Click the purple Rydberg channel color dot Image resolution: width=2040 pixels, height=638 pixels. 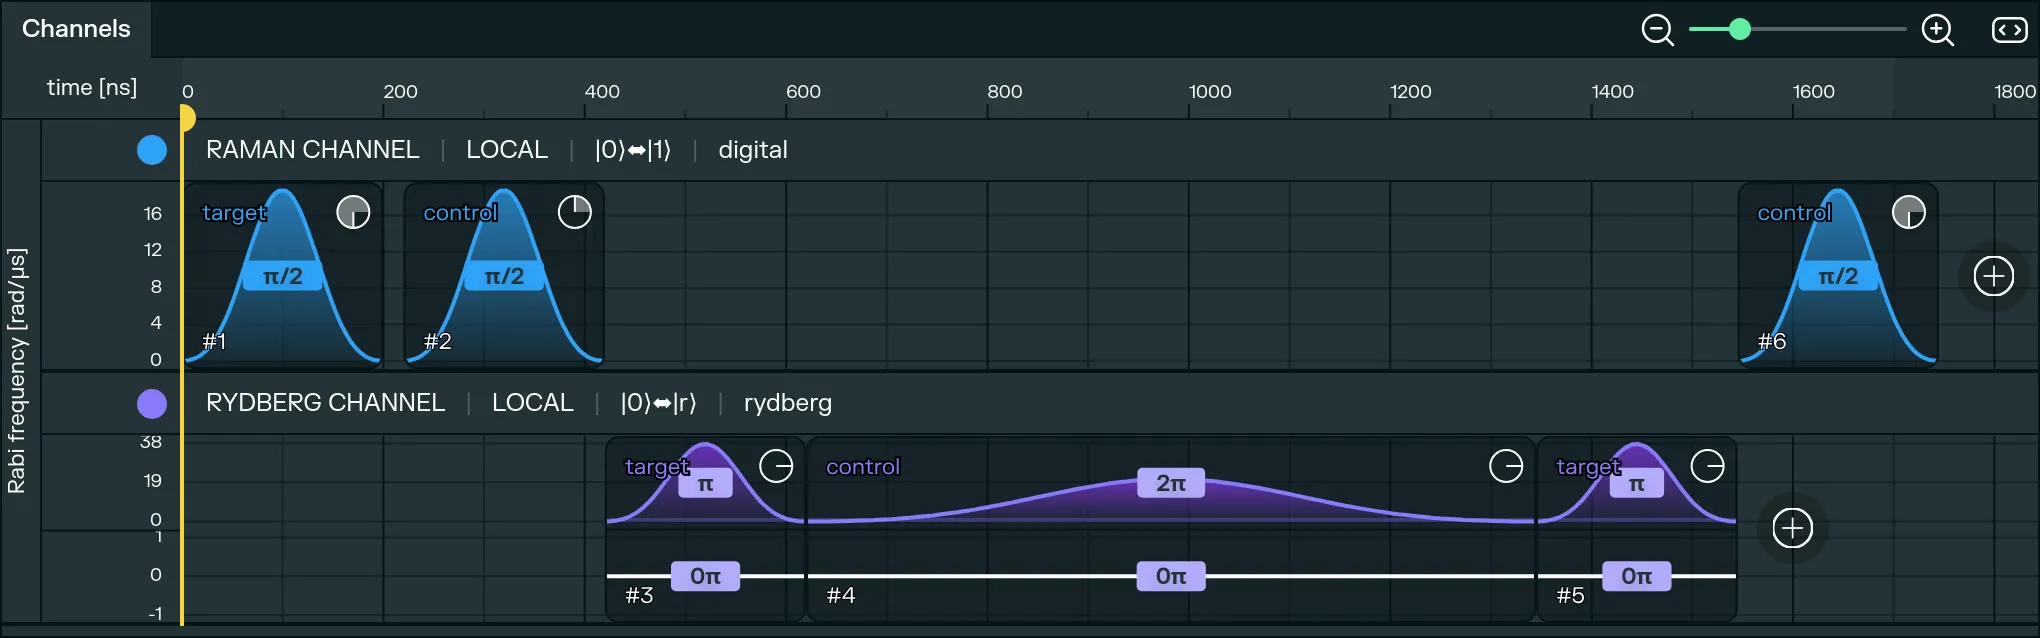pos(152,404)
